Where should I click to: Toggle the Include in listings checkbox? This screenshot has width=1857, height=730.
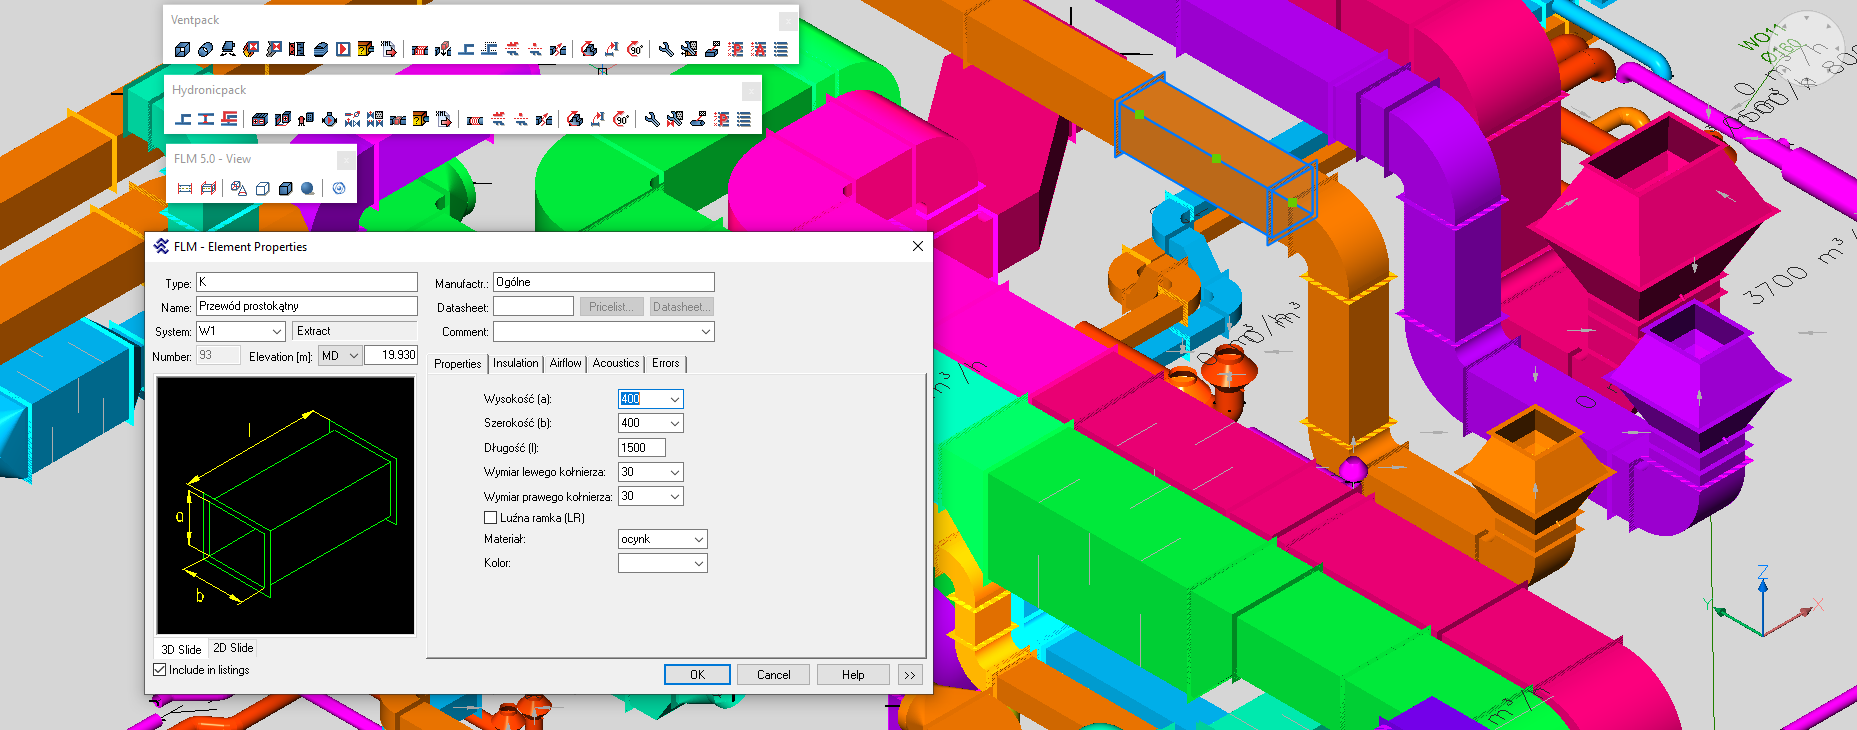tap(160, 670)
